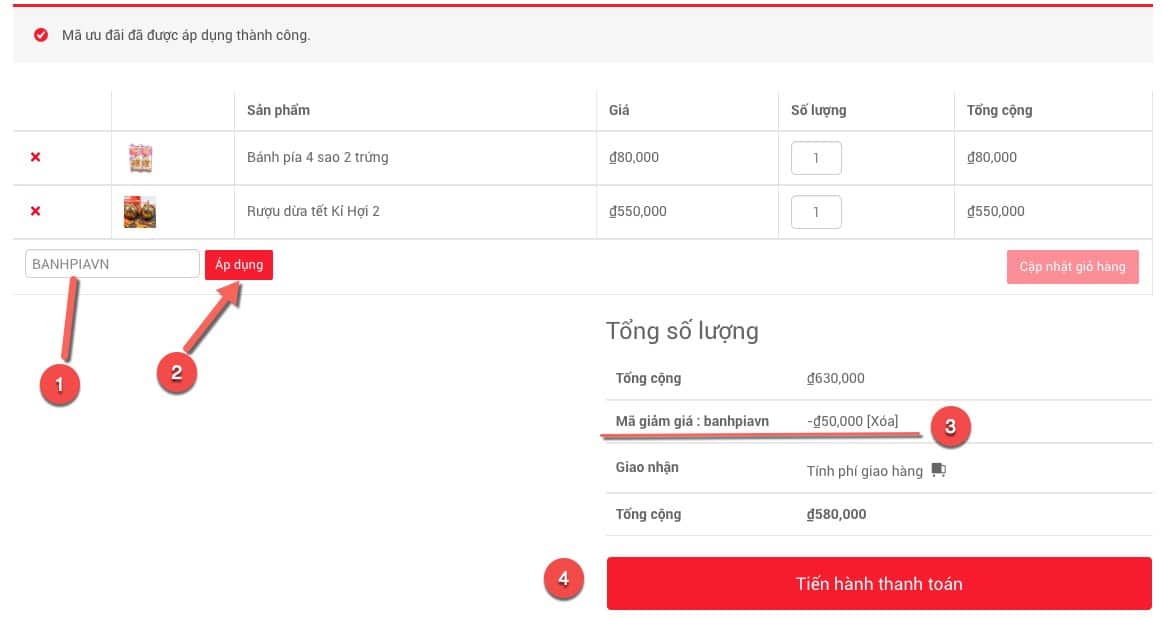Click red numbered marker 2

tap(177, 372)
